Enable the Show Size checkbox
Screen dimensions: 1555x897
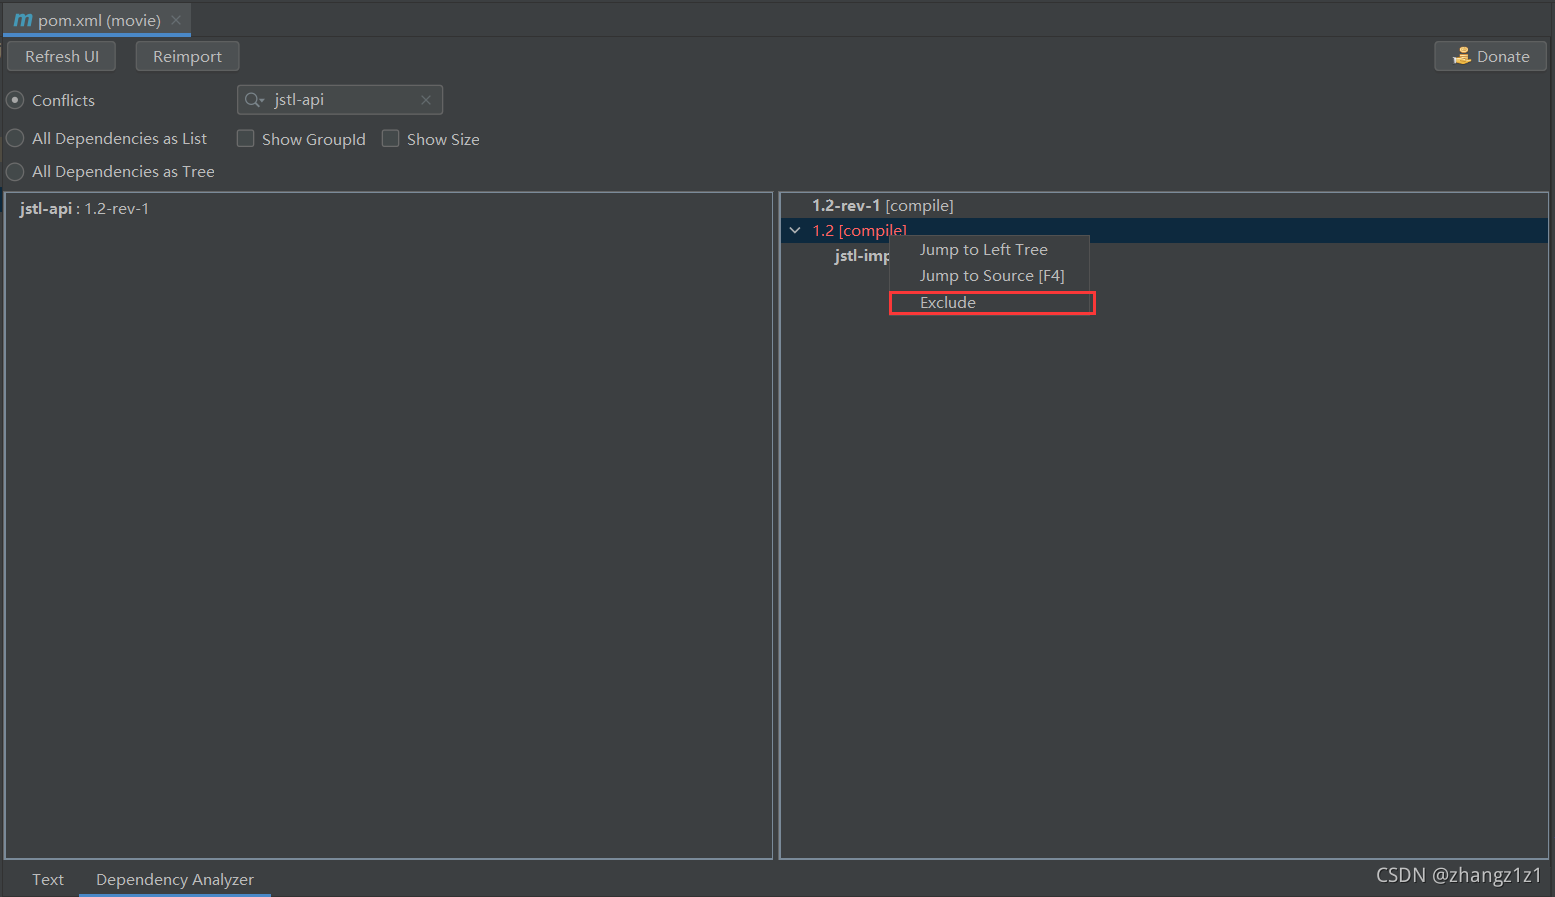(390, 139)
